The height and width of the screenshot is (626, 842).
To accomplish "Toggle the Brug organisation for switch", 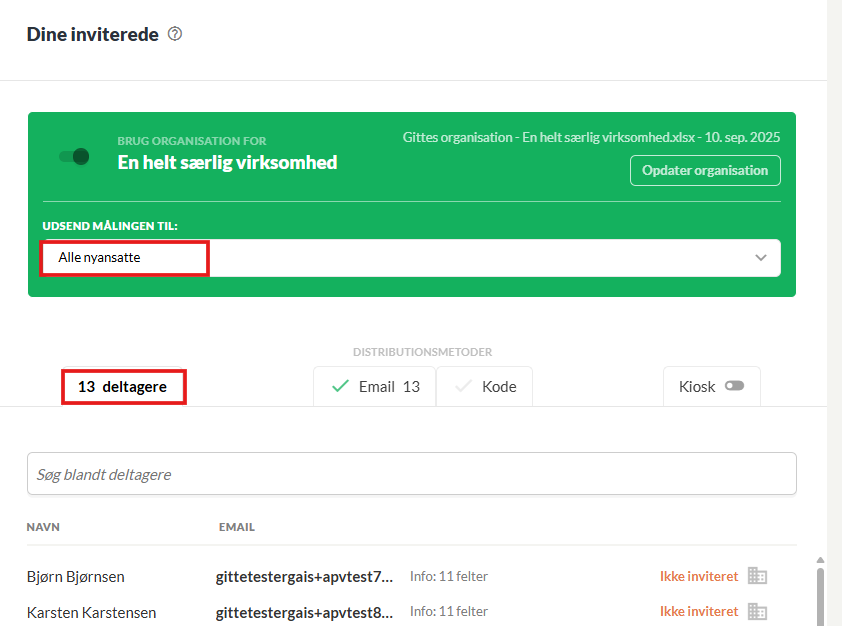I will click(74, 157).
